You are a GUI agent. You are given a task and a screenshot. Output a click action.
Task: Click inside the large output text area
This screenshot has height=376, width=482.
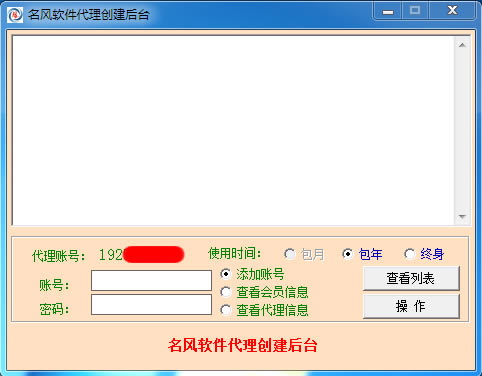point(233,130)
